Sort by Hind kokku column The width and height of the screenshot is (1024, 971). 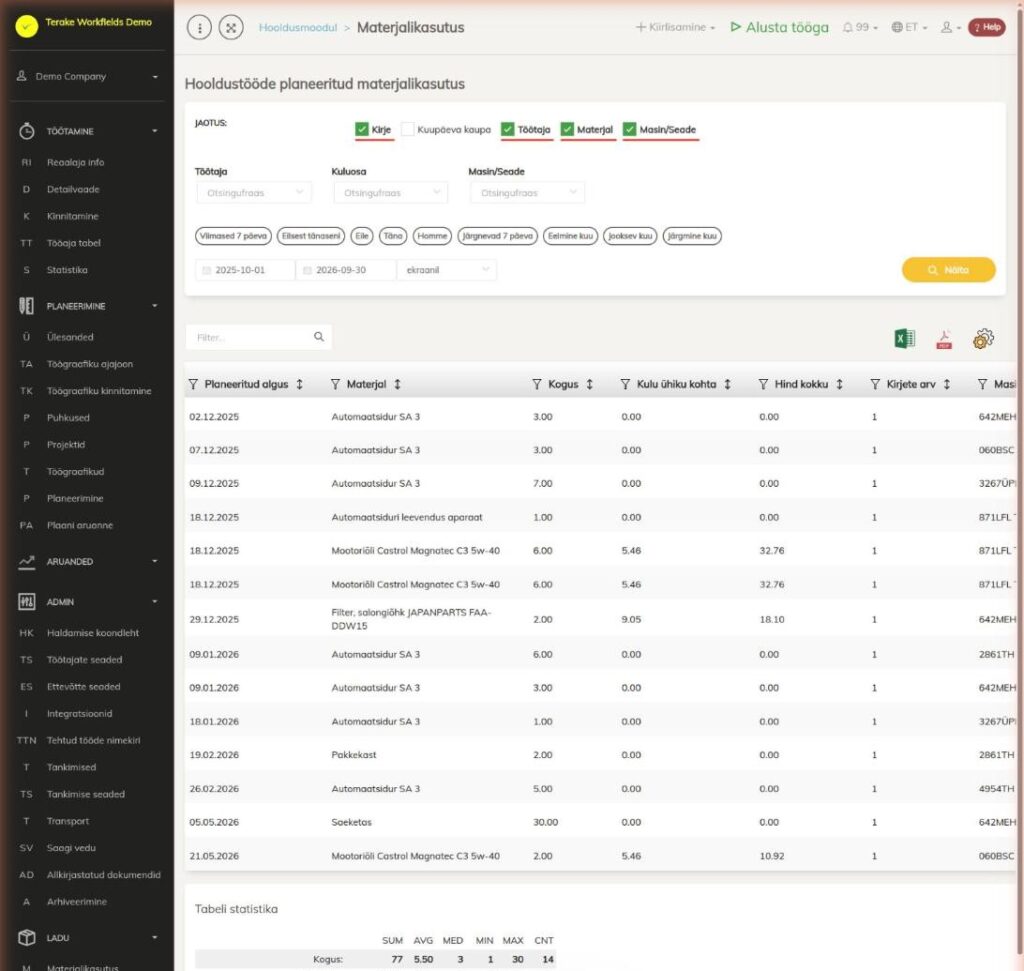[839, 385]
